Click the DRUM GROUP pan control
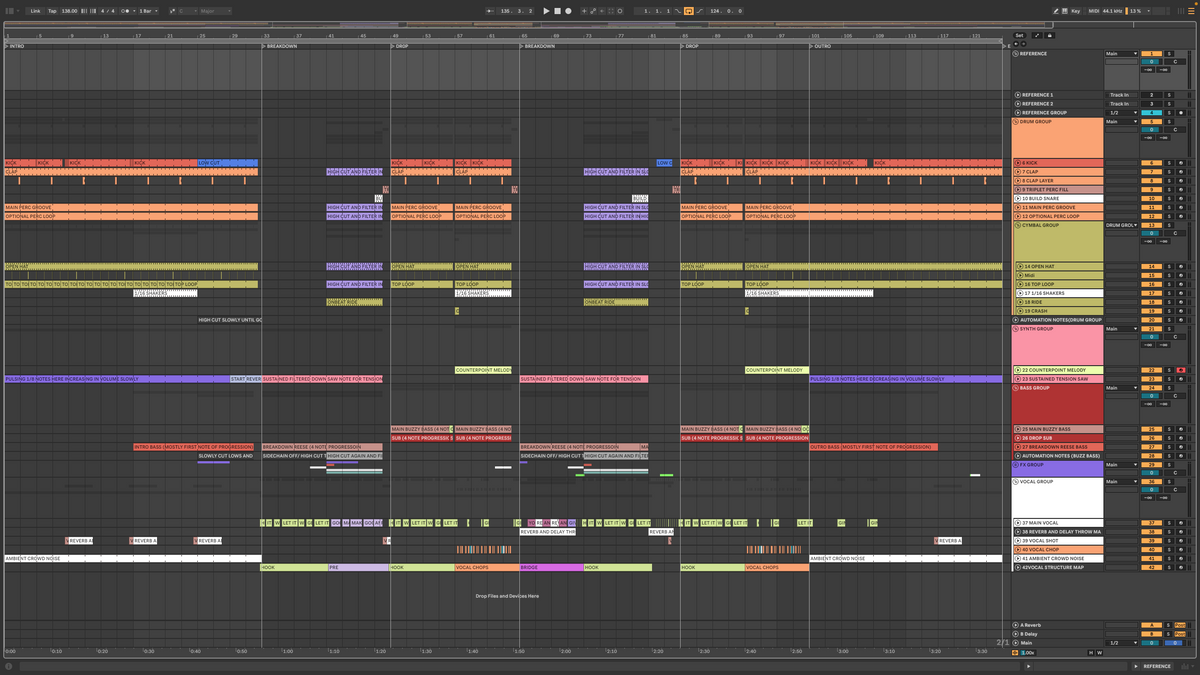The height and width of the screenshot is (675, 1200). pyautogui.click(x=1177, y=130)
